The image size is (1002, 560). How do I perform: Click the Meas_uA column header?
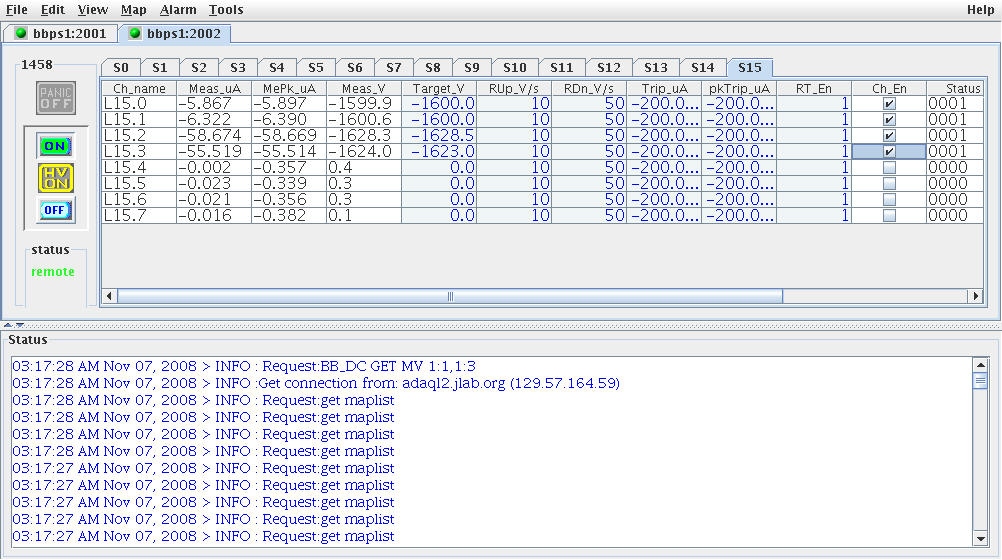pyautogui.click(x=214, y=88)
